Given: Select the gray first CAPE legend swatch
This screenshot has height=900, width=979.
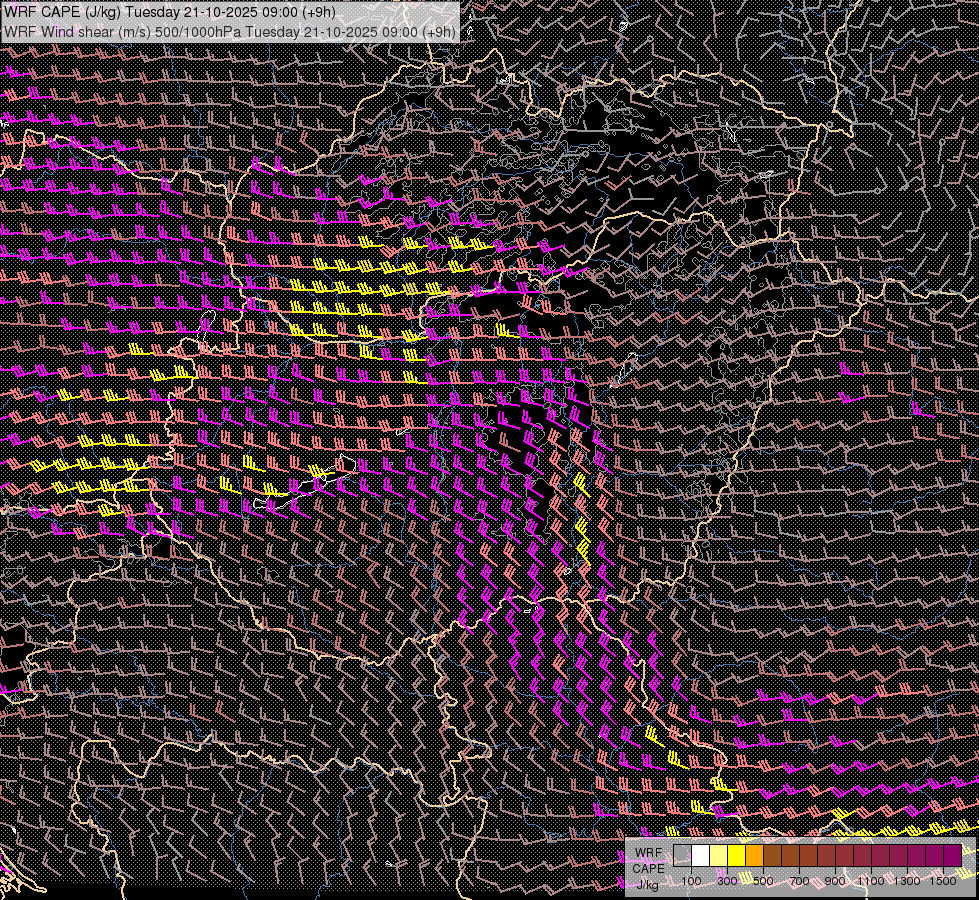Looking at the screenshot, I should coord(682,856).
